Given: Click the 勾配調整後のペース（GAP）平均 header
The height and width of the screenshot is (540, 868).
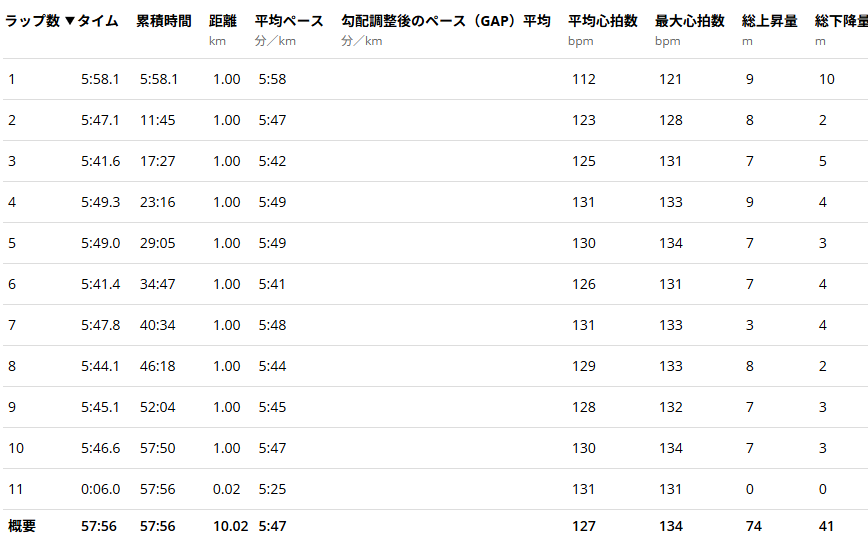Looking at the screenshot, I should (445, 22).
